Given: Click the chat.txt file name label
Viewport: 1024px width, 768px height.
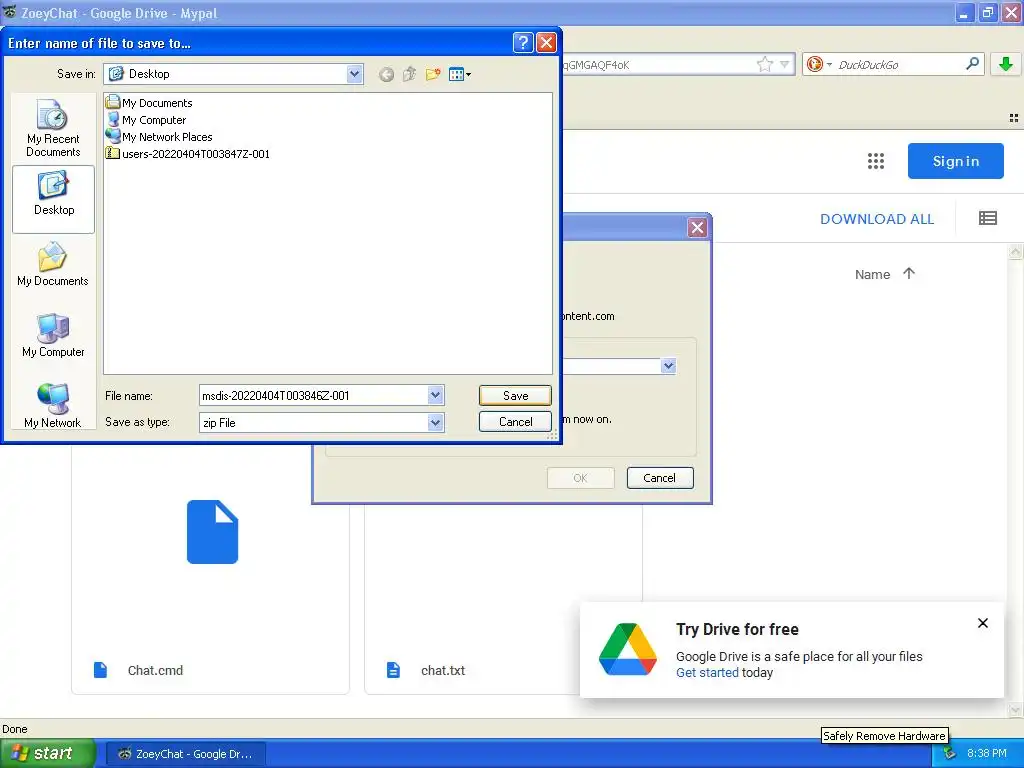Looking at the screenshot, I should [443, 670].
